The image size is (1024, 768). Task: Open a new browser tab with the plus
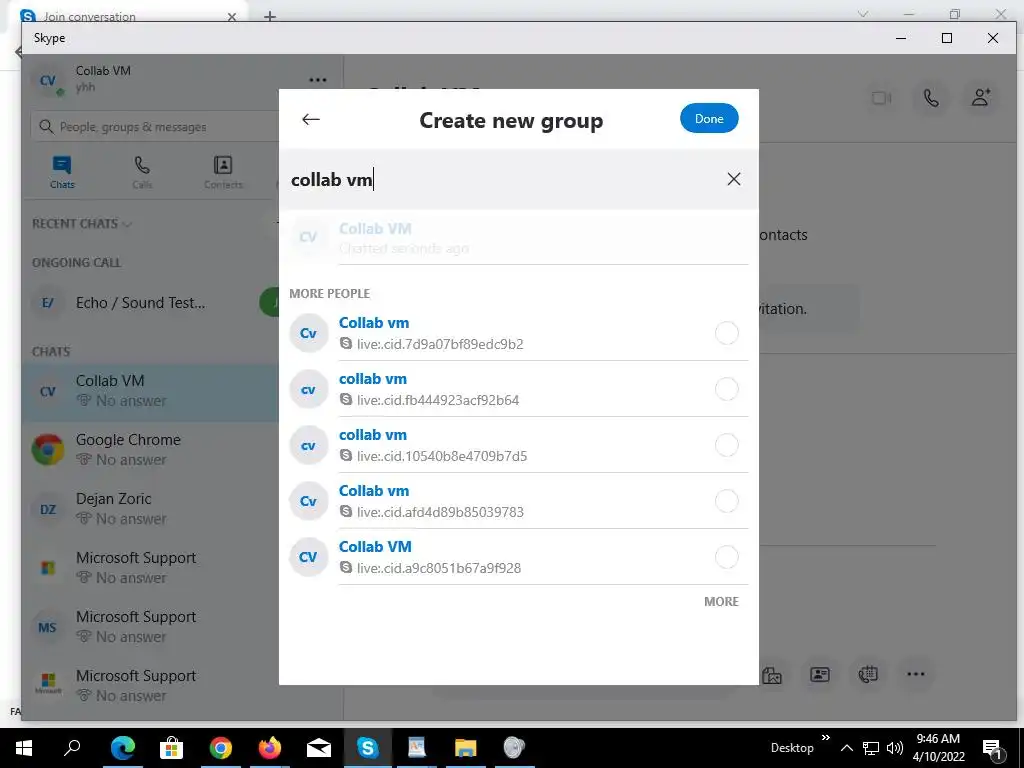coord(270,16)
